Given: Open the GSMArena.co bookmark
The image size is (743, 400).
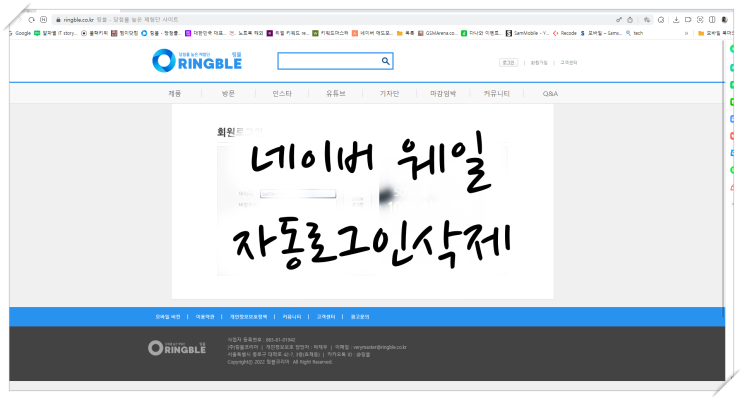Looking at the screenshot, I should click(x=437, y=33).
